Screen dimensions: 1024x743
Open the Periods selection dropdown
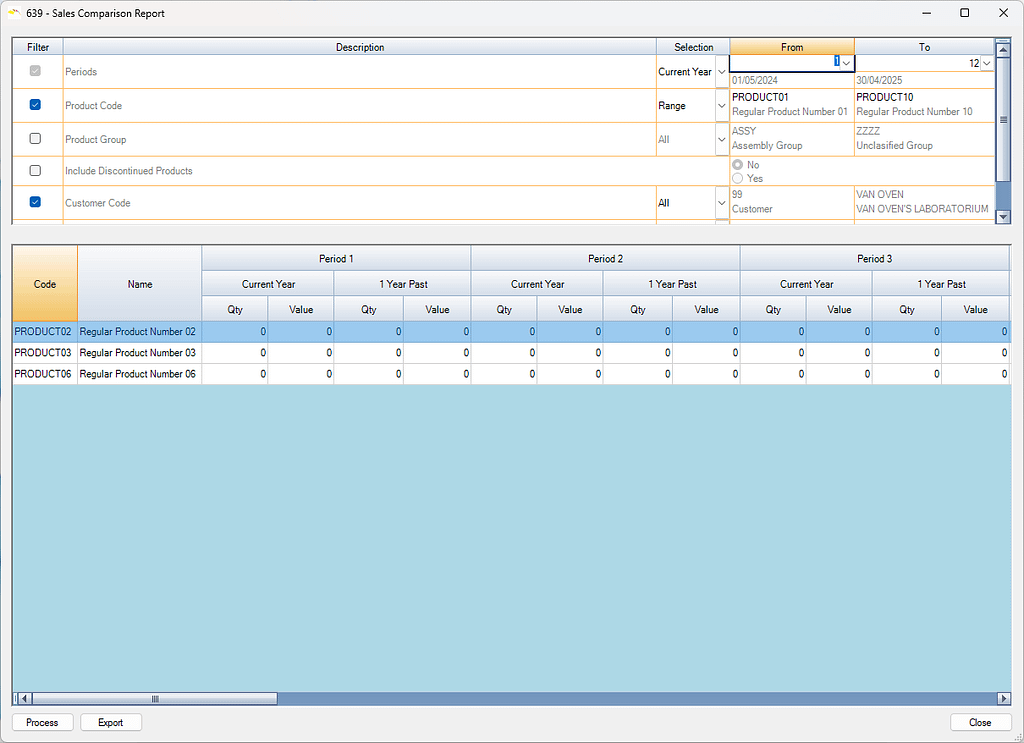point(722,72)
